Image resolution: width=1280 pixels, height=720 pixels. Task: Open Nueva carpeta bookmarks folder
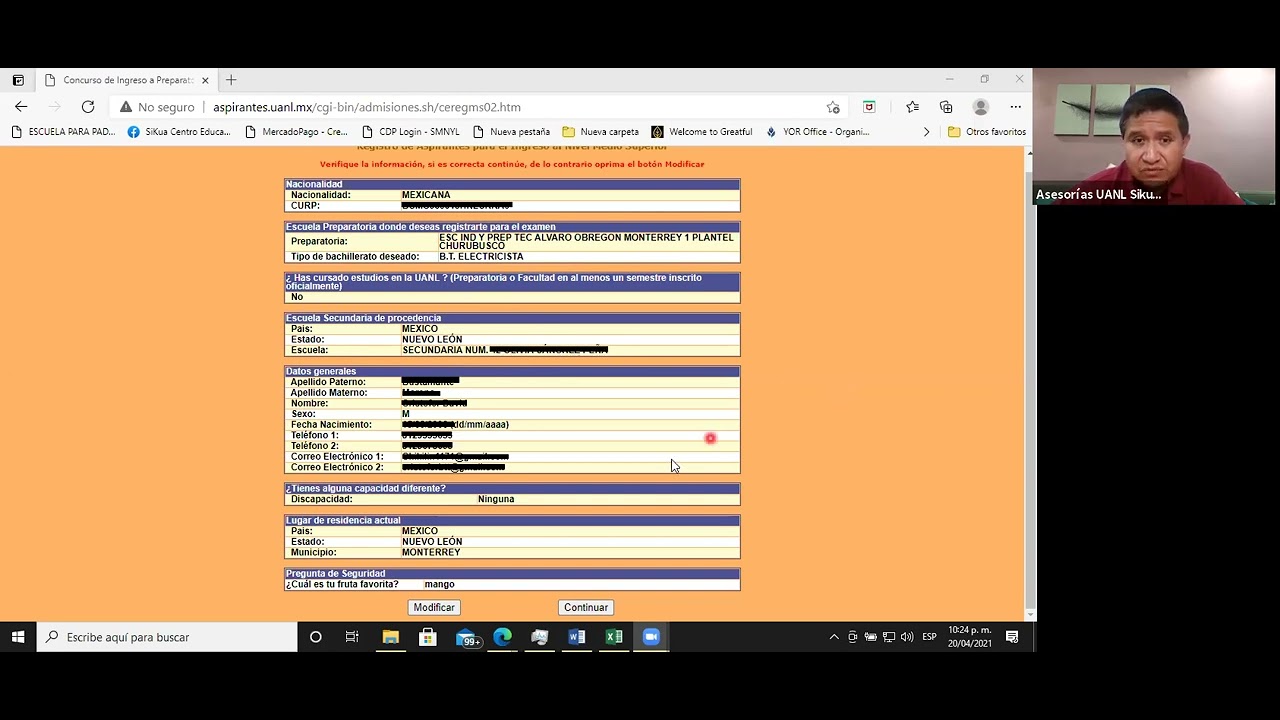coord(601,132)
